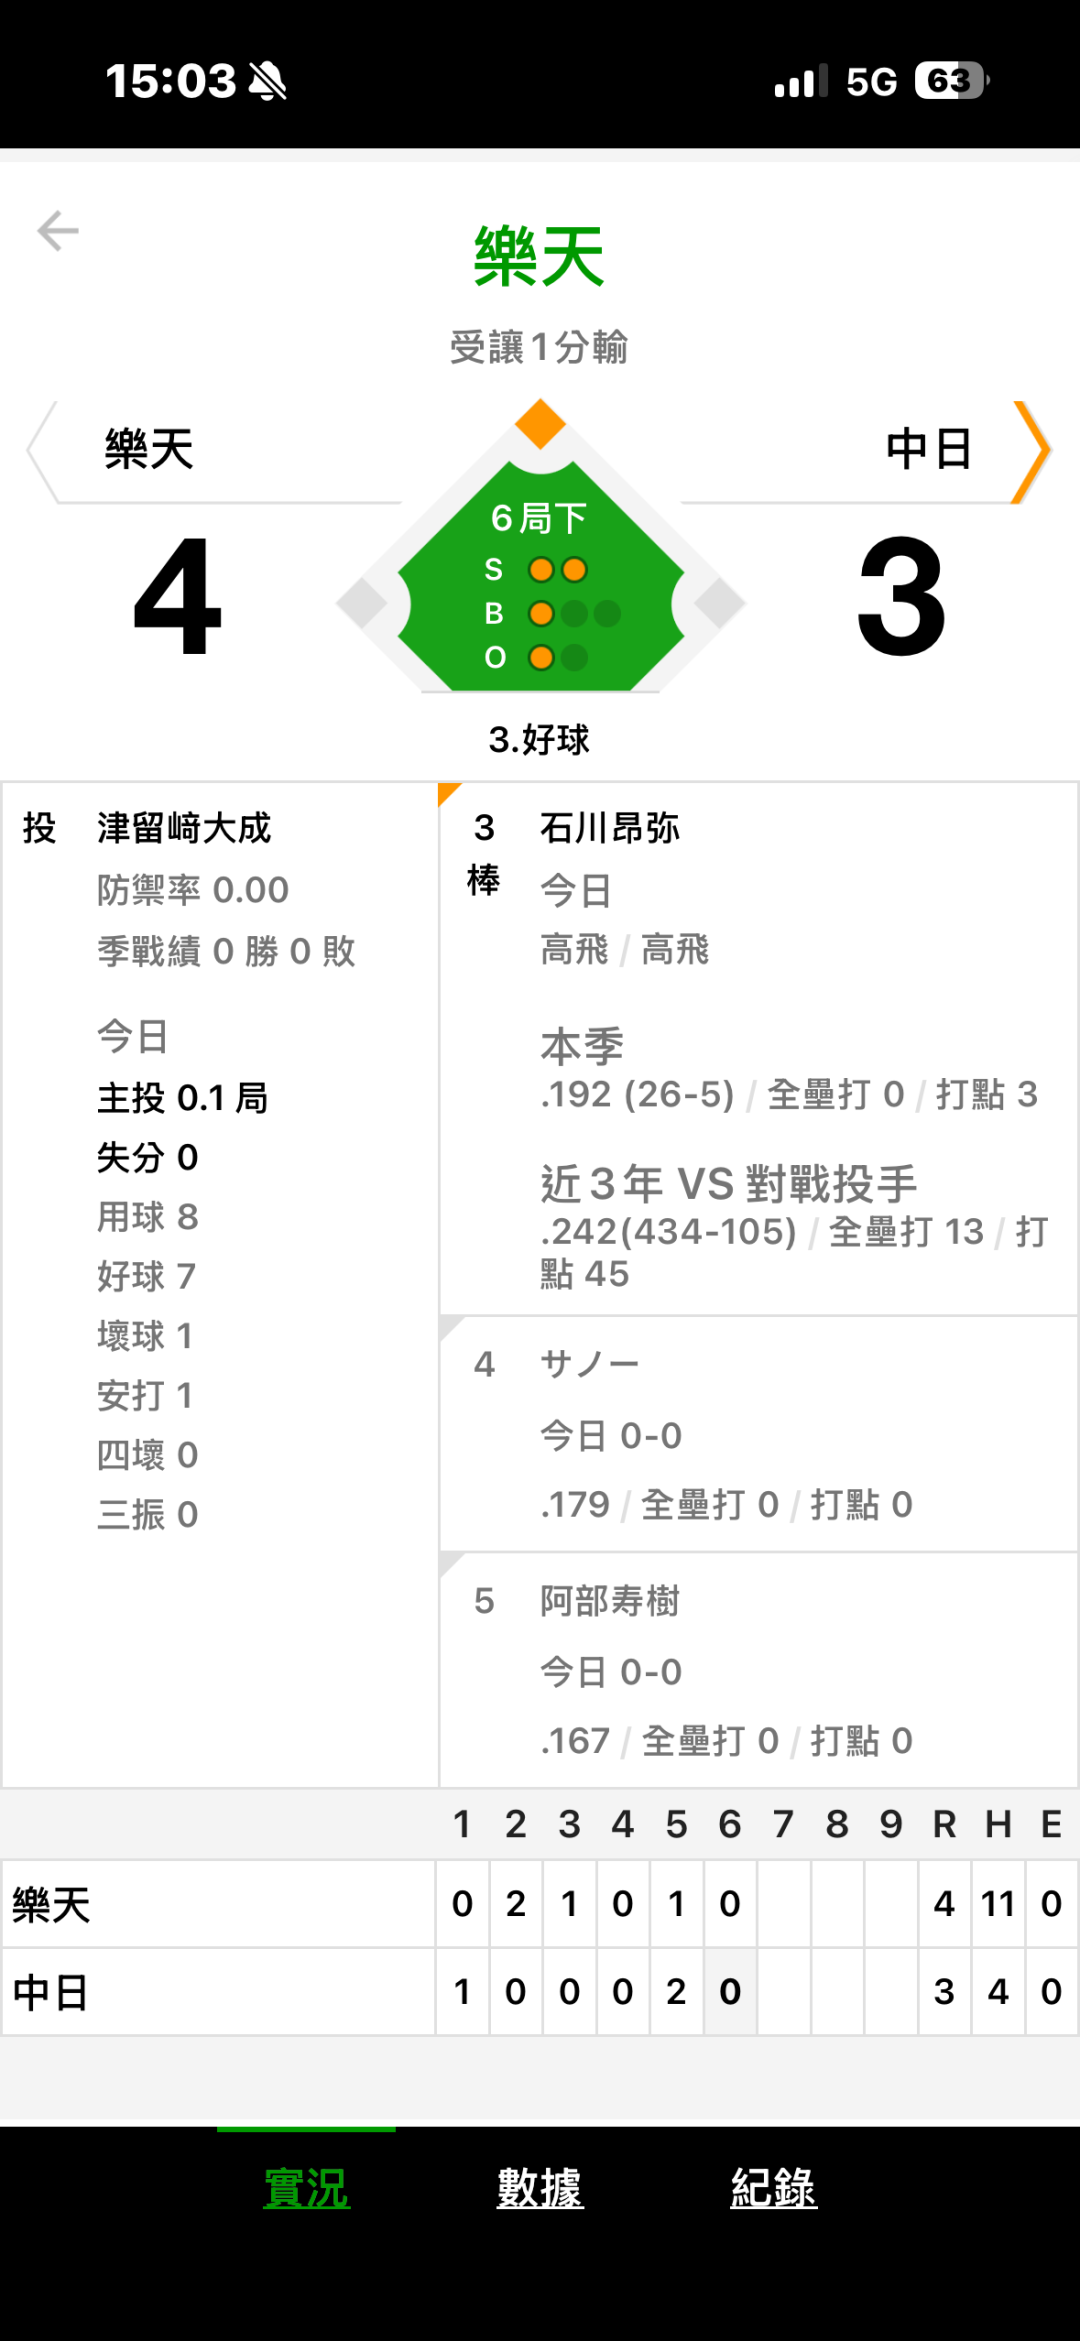This screenshot has width=1080, height=2341.
Task: Tap the gray first base diamond
Action: point(720,603)
